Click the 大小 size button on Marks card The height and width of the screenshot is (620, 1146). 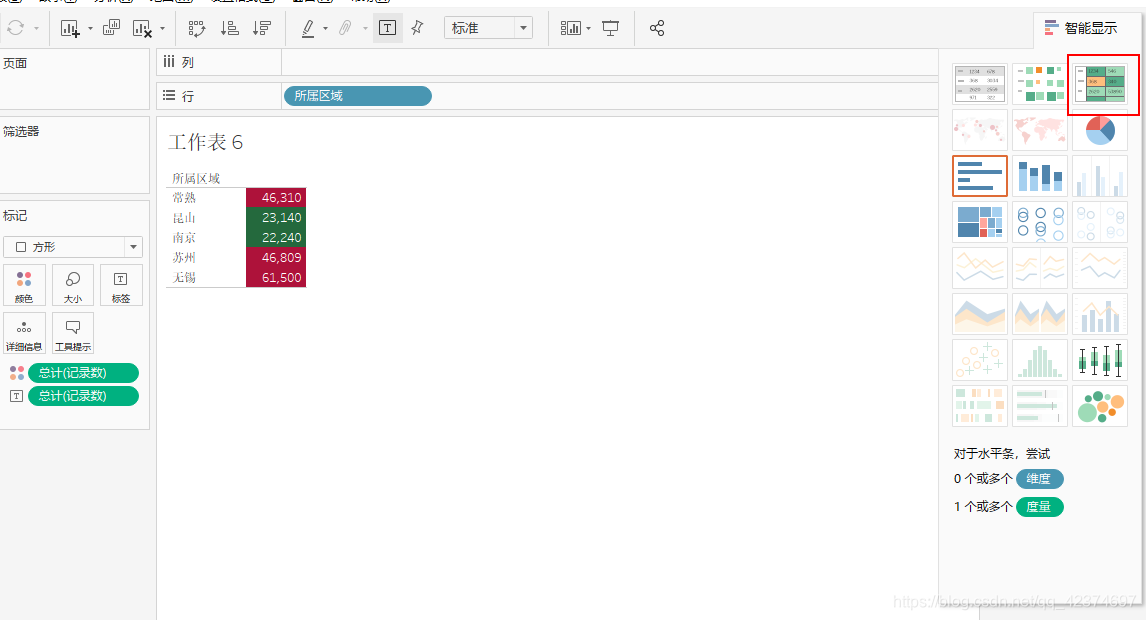(72, 285)
